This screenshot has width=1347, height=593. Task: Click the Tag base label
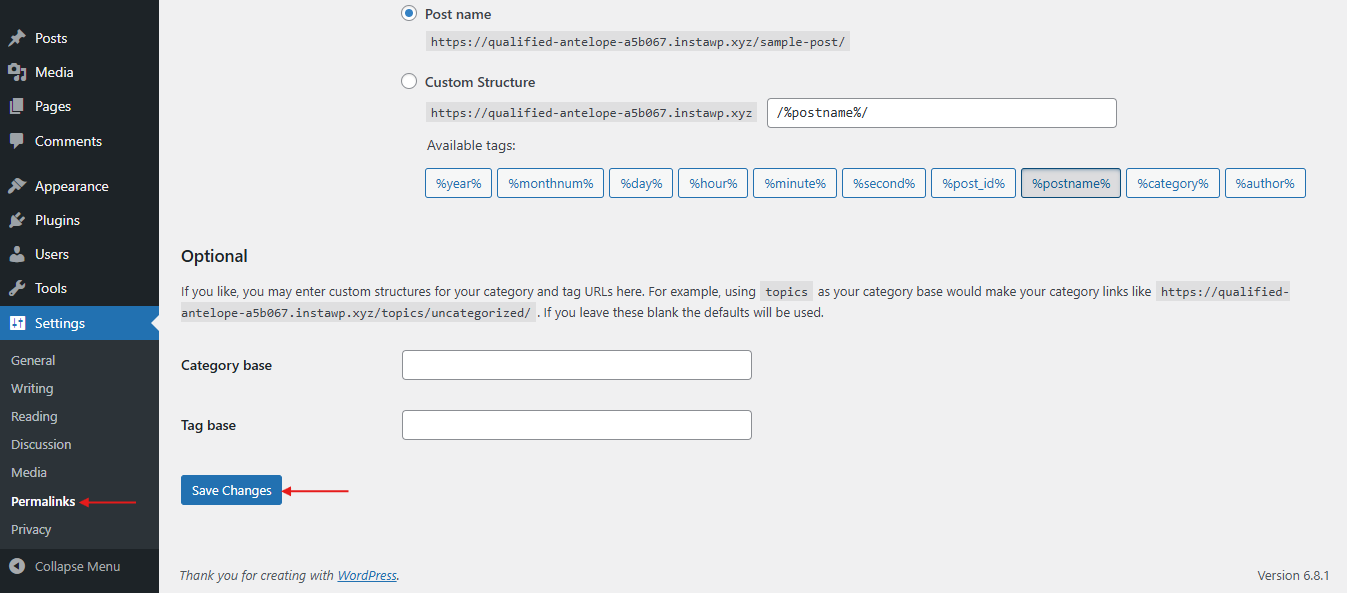tap(208, 425)
